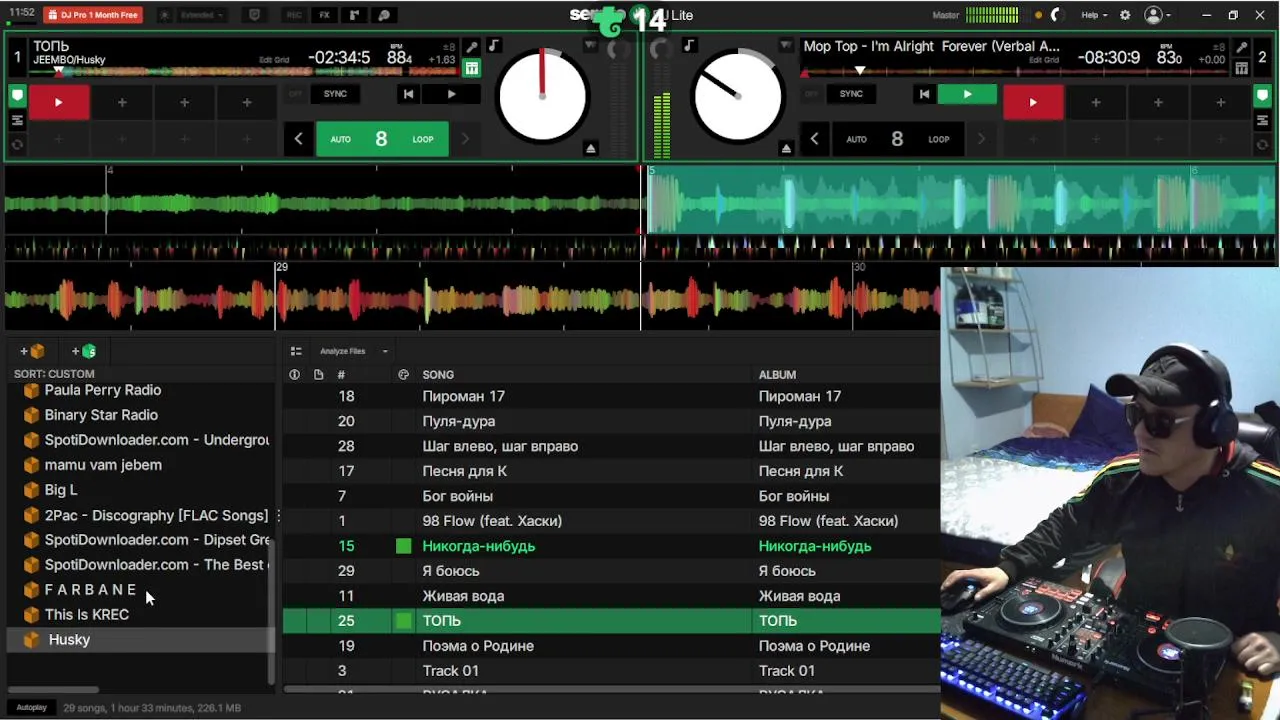The height and width of the screenshot is (720, 1280).
Task: Open deck 2 platter dropdown arrow
Action: pos(785,46)
